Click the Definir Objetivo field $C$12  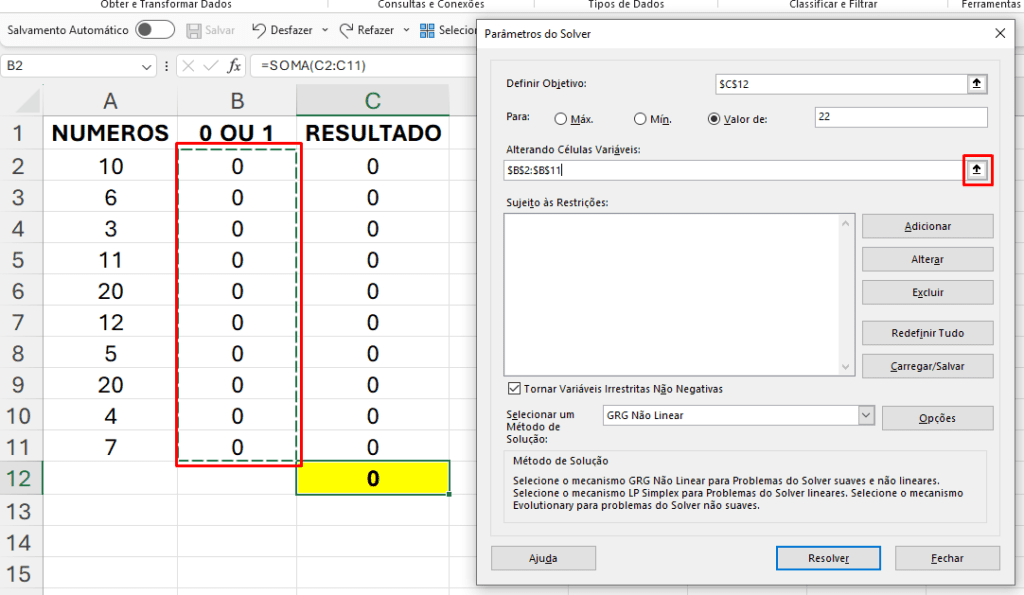click(x=841, y=84)
